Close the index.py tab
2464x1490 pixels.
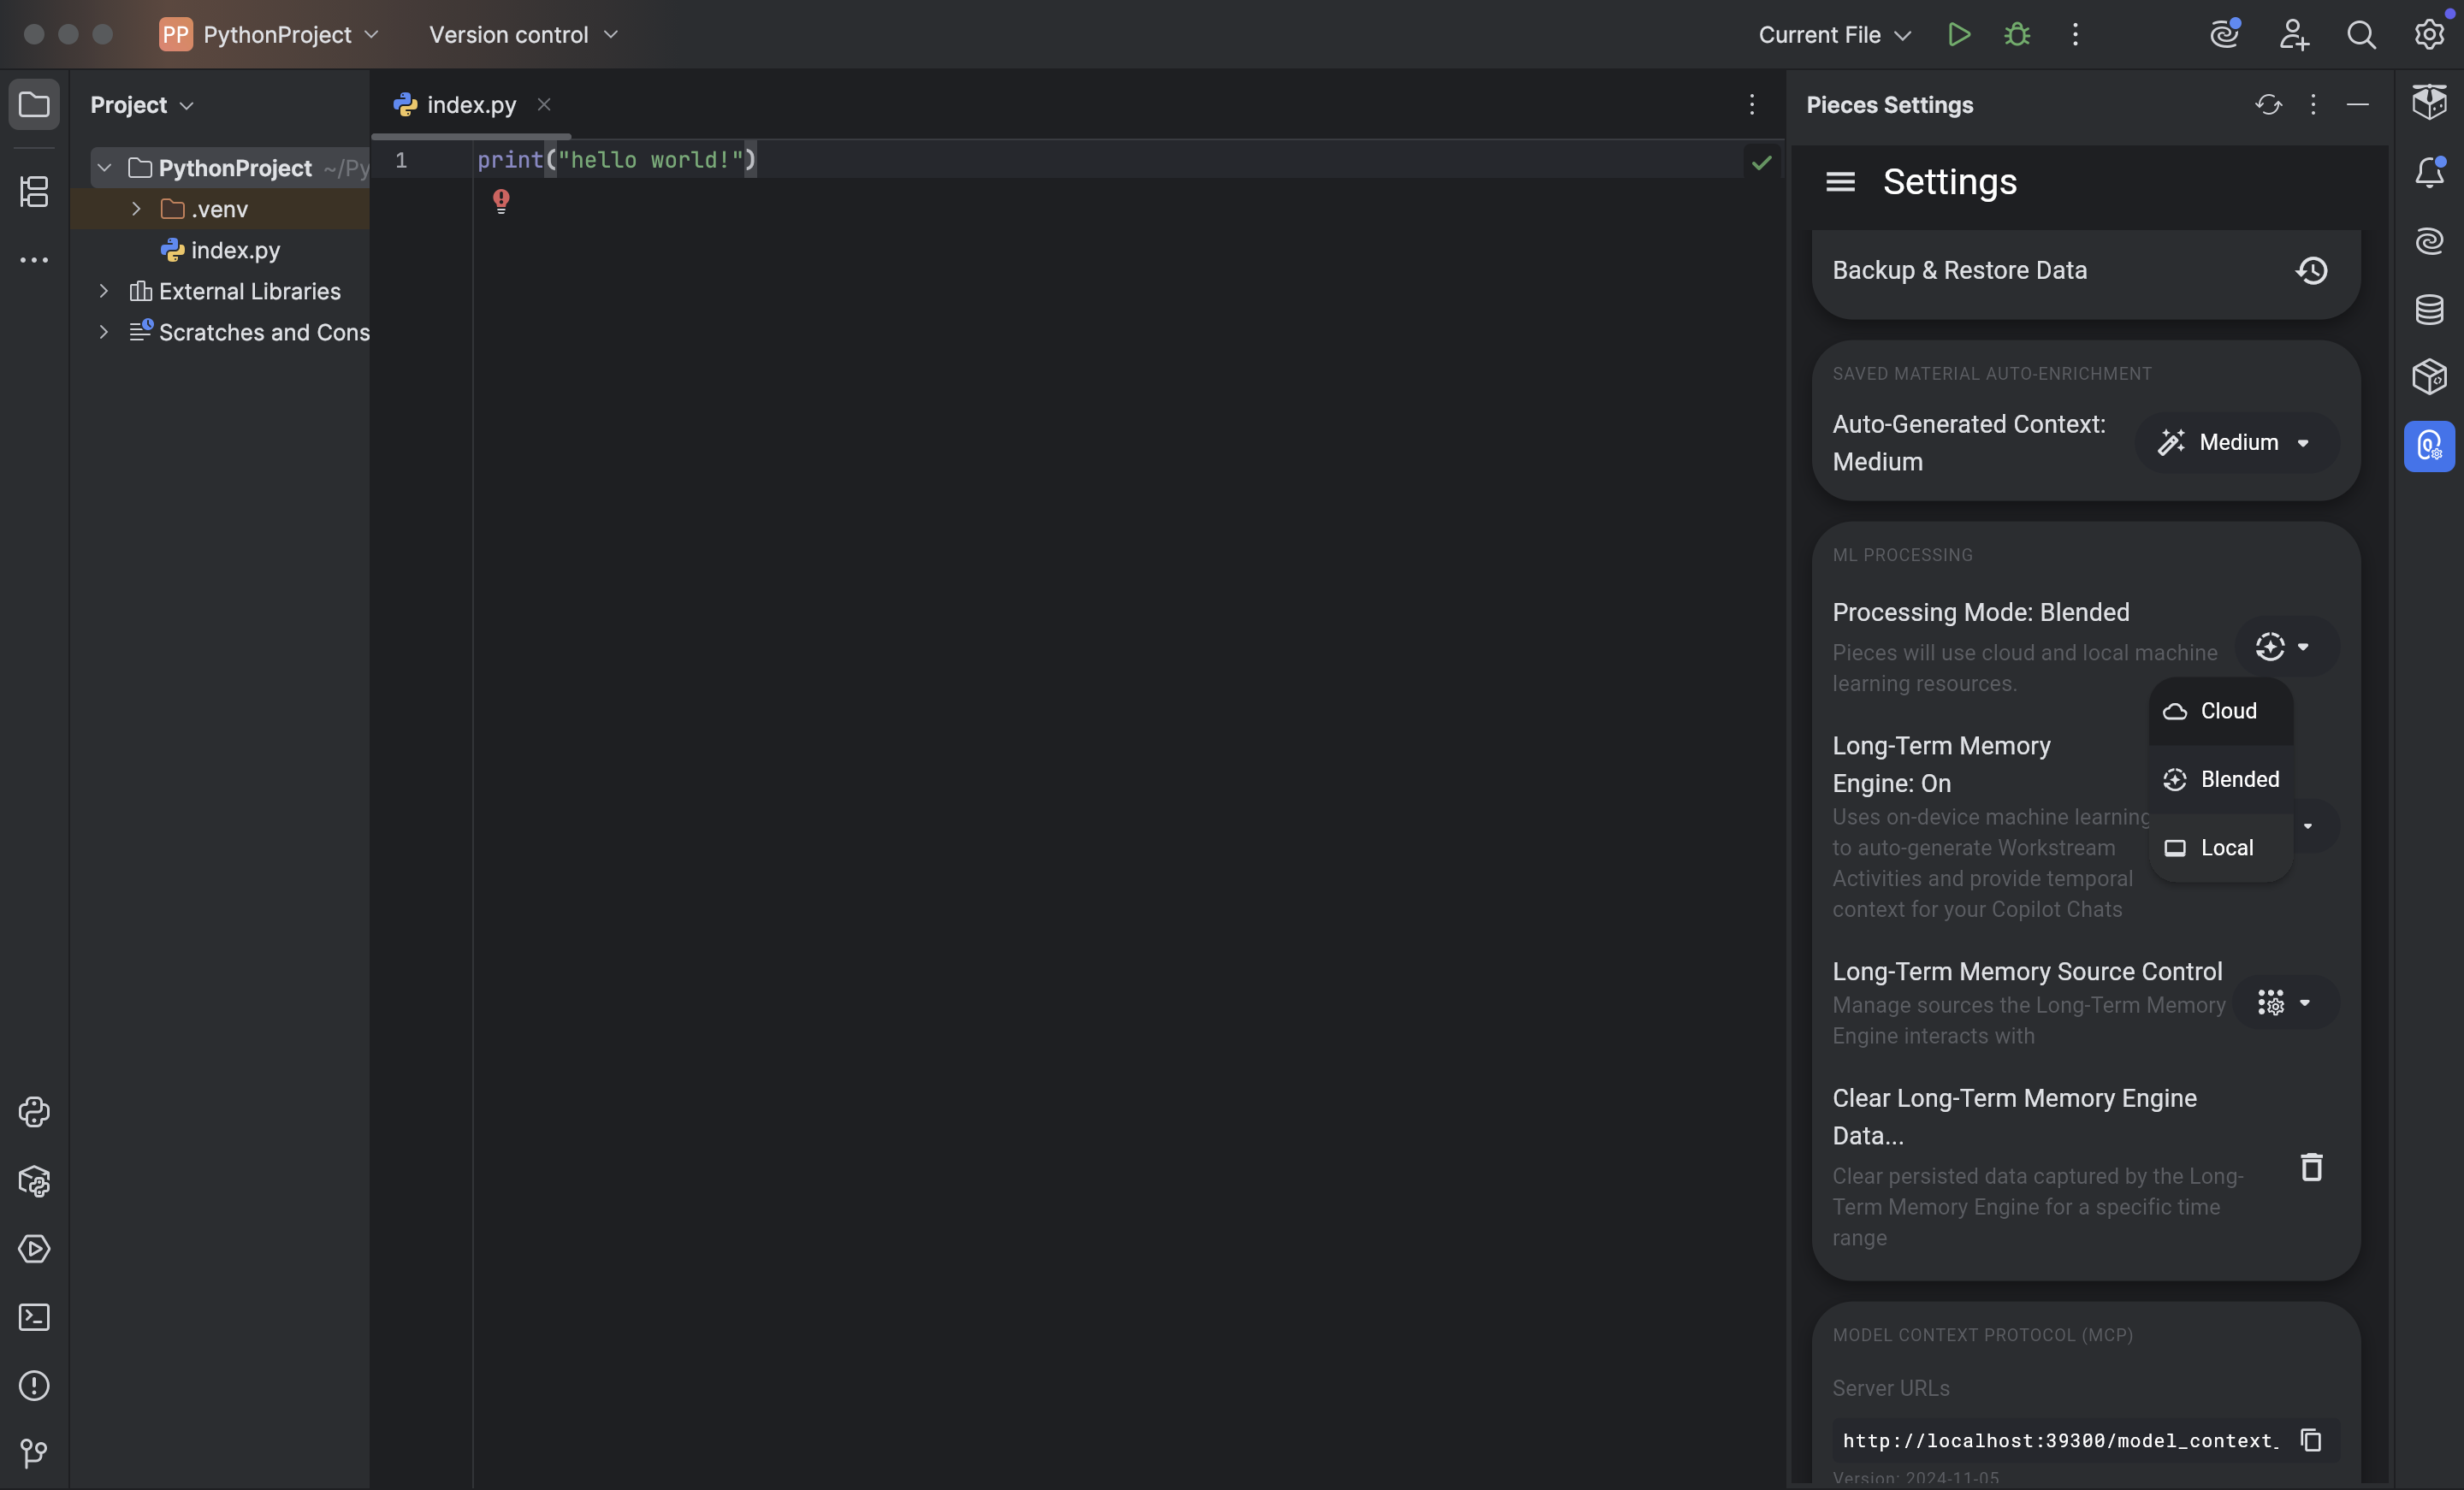(544, 104)
